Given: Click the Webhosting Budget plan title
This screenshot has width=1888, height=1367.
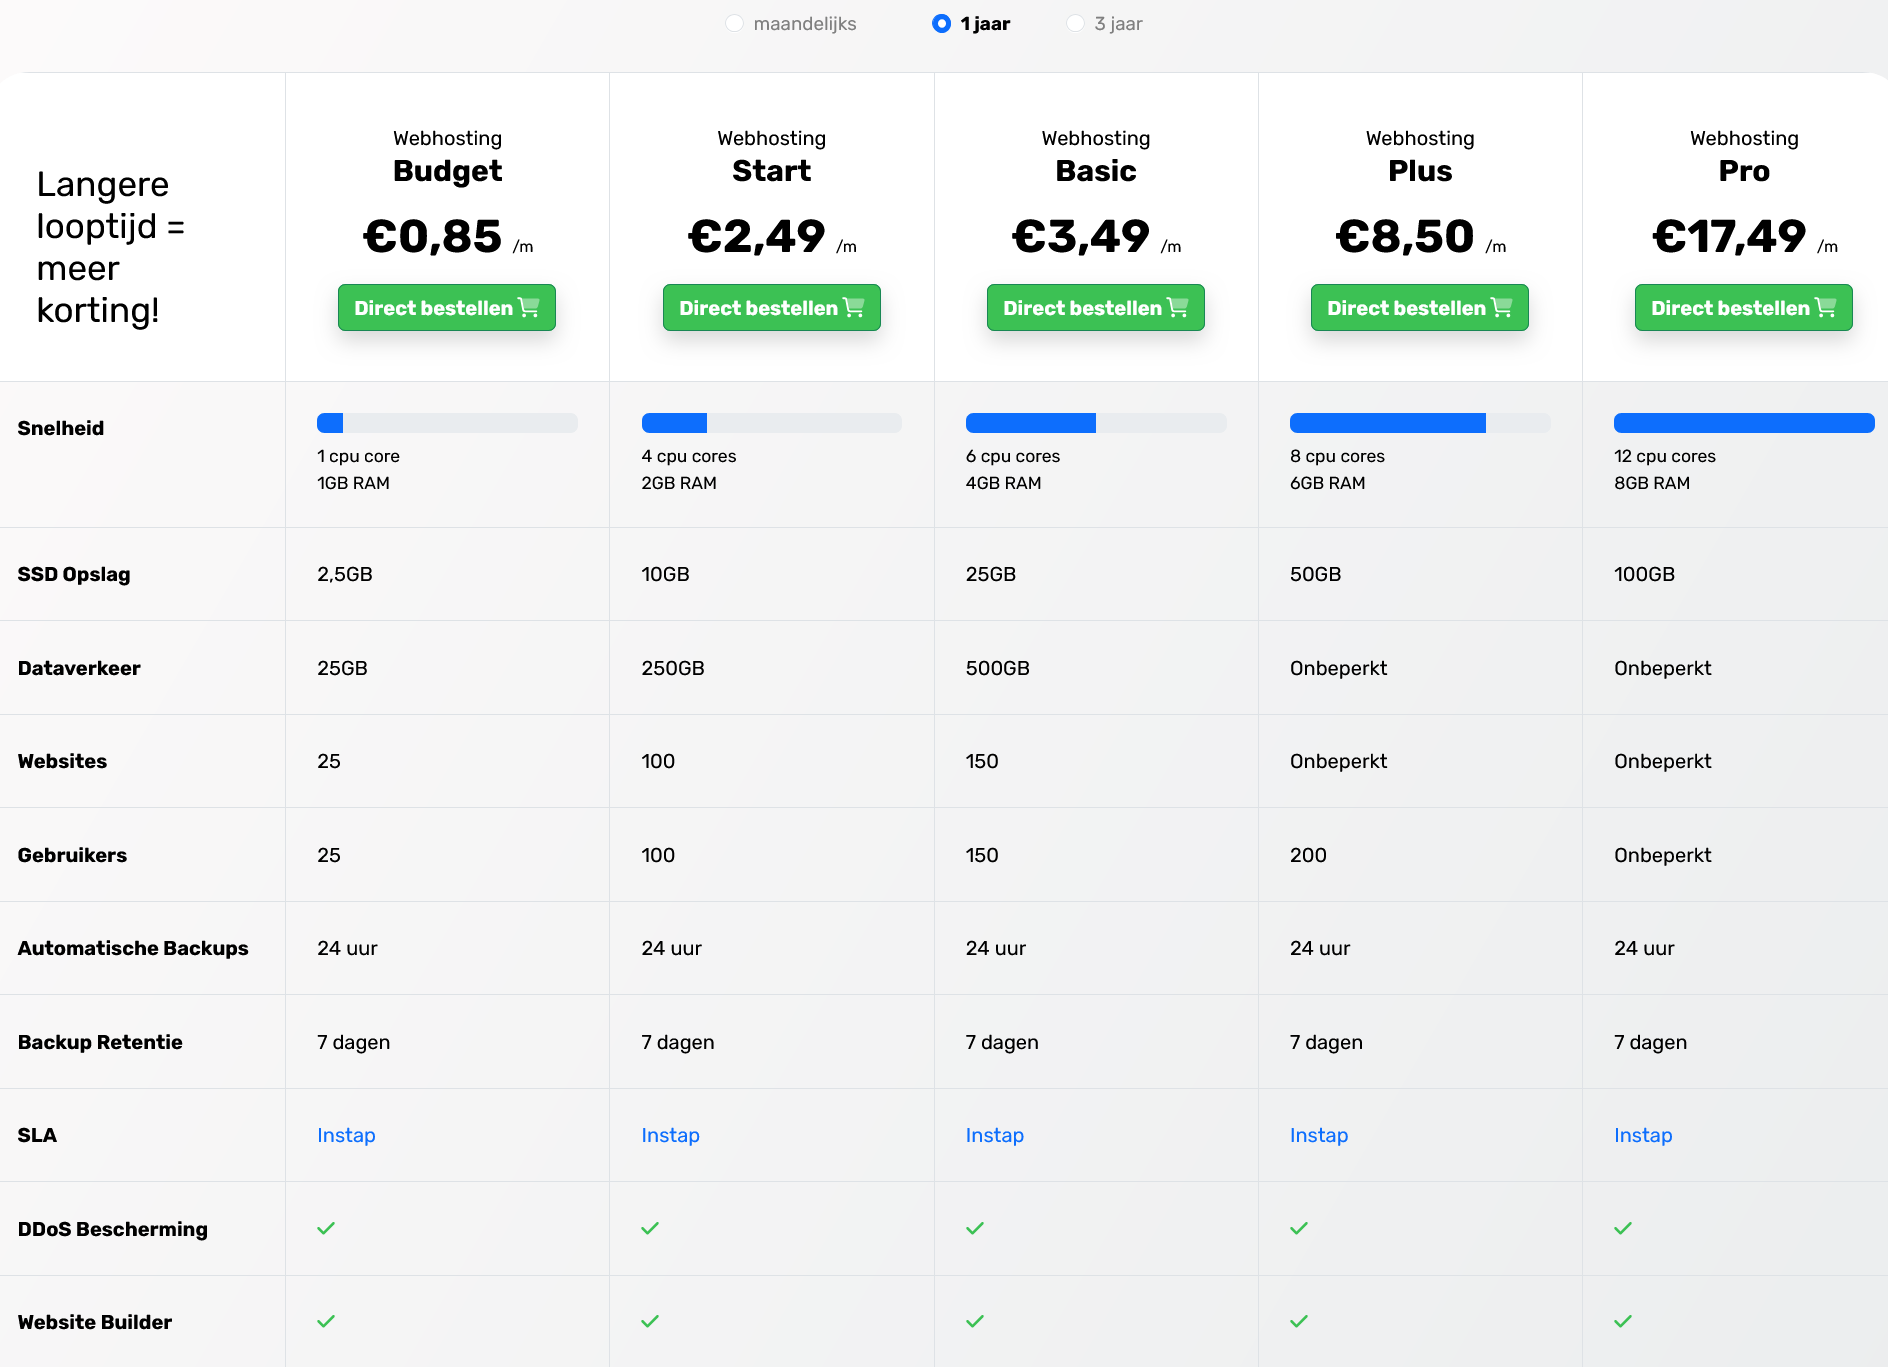Looking at the screenshot, I should coord(447,157).
